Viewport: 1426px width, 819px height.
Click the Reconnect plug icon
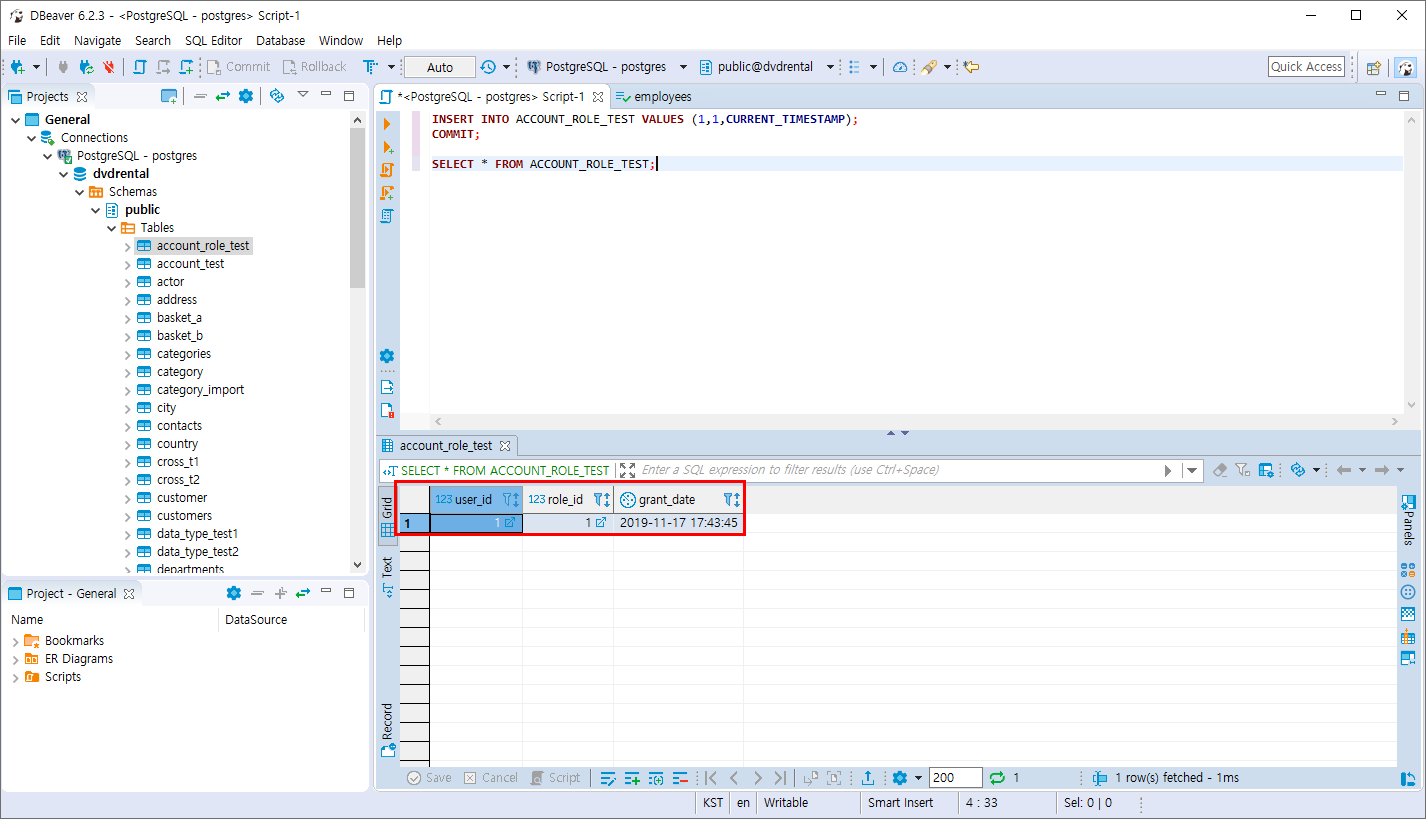tap(86, 67)
